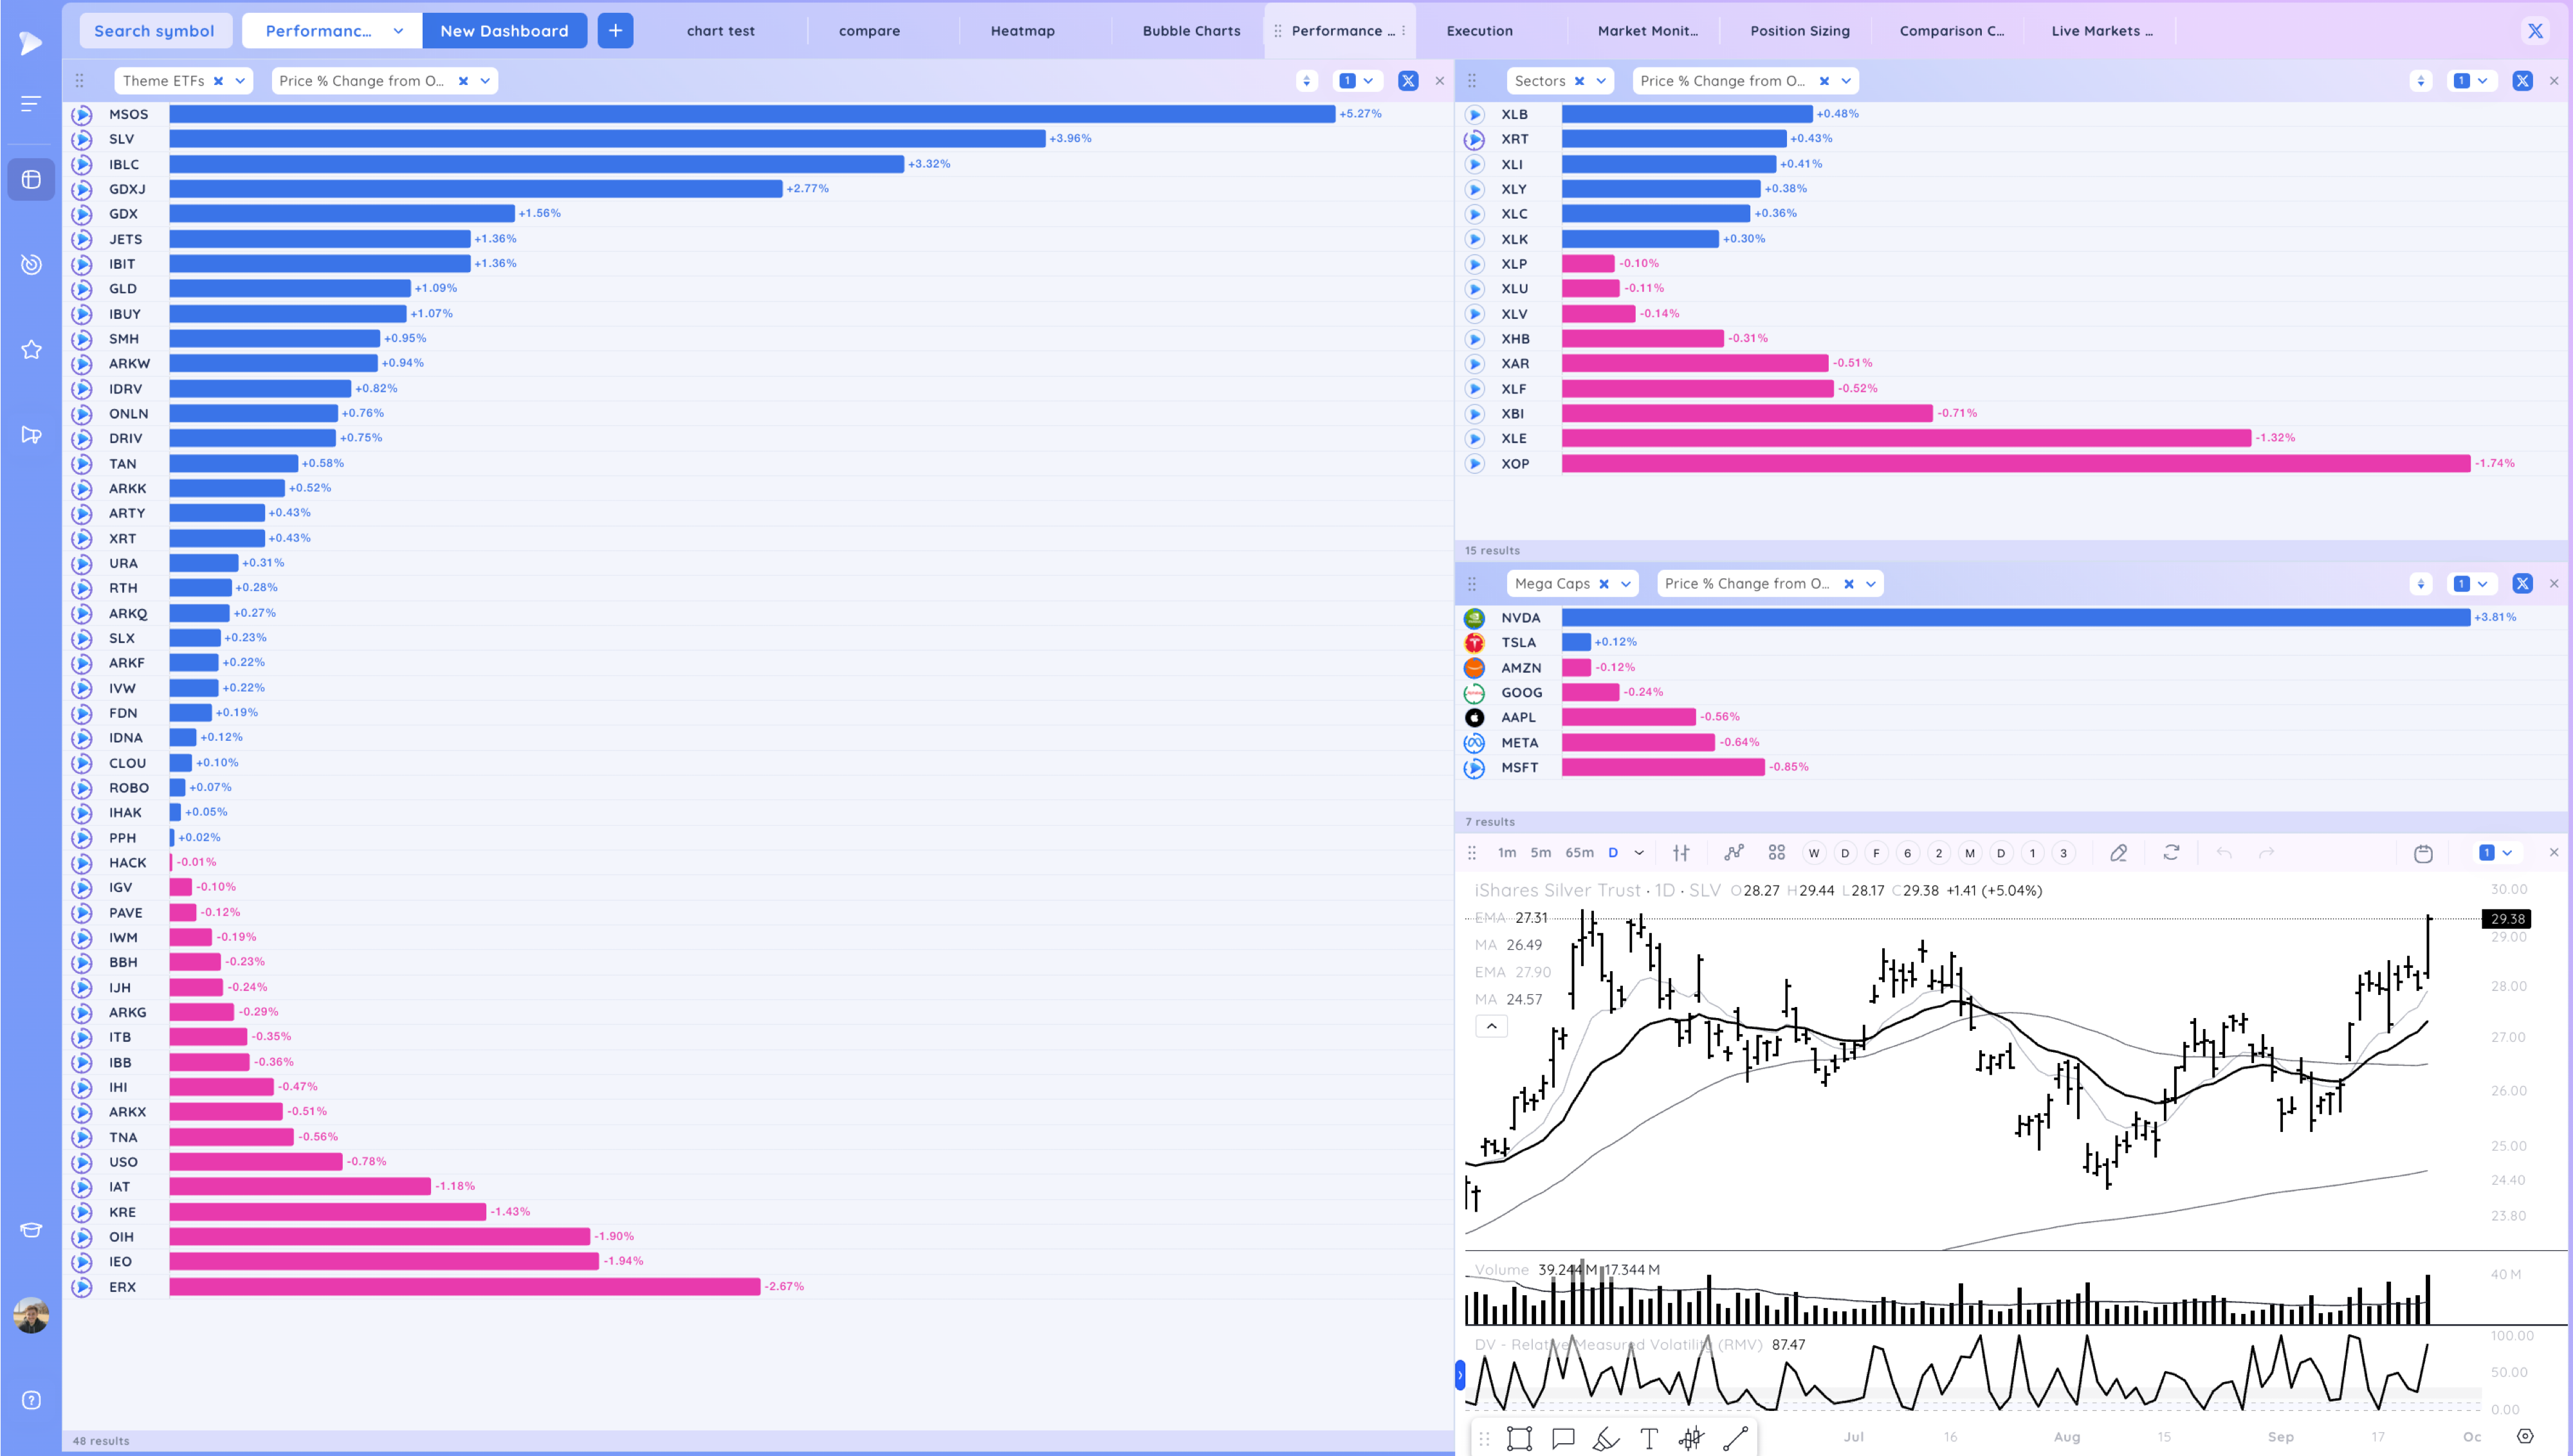Select the highlighter brush tool
Screen dimensions: 2573x1456
point(1606,1438)
